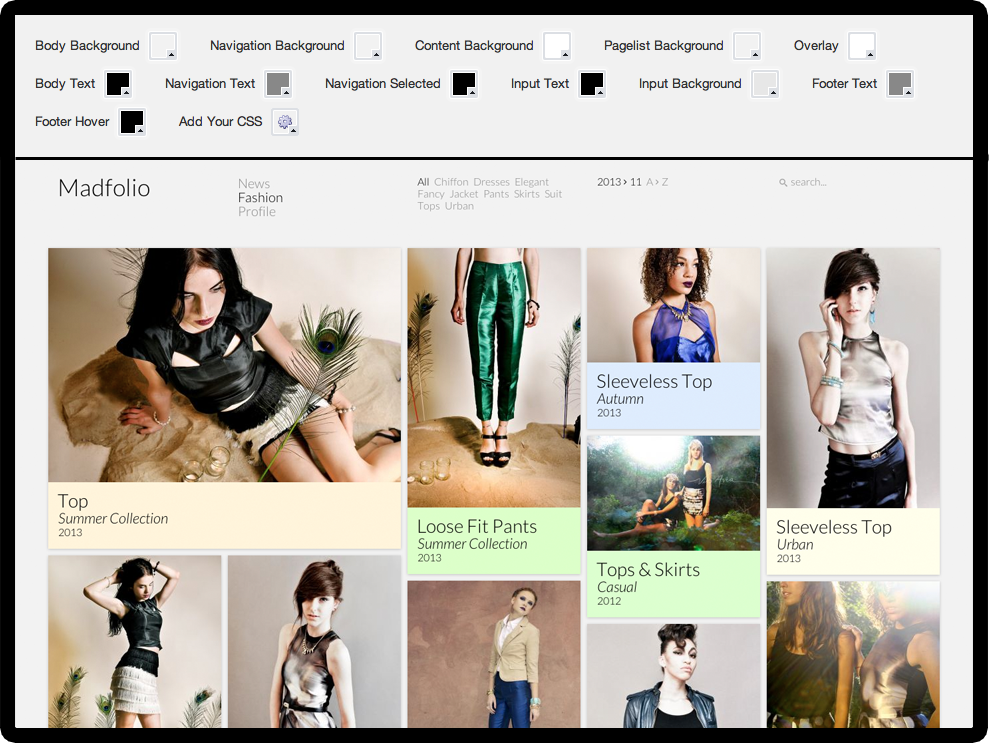Go to the News navigation item

click(254, 184)
